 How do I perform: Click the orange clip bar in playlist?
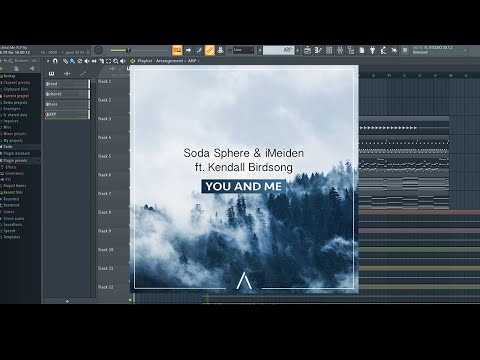pos(419,212)
